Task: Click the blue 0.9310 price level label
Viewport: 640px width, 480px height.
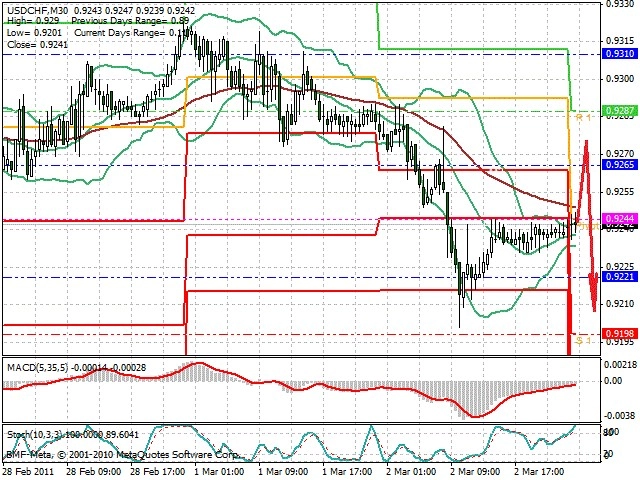Action: point(620,53)
